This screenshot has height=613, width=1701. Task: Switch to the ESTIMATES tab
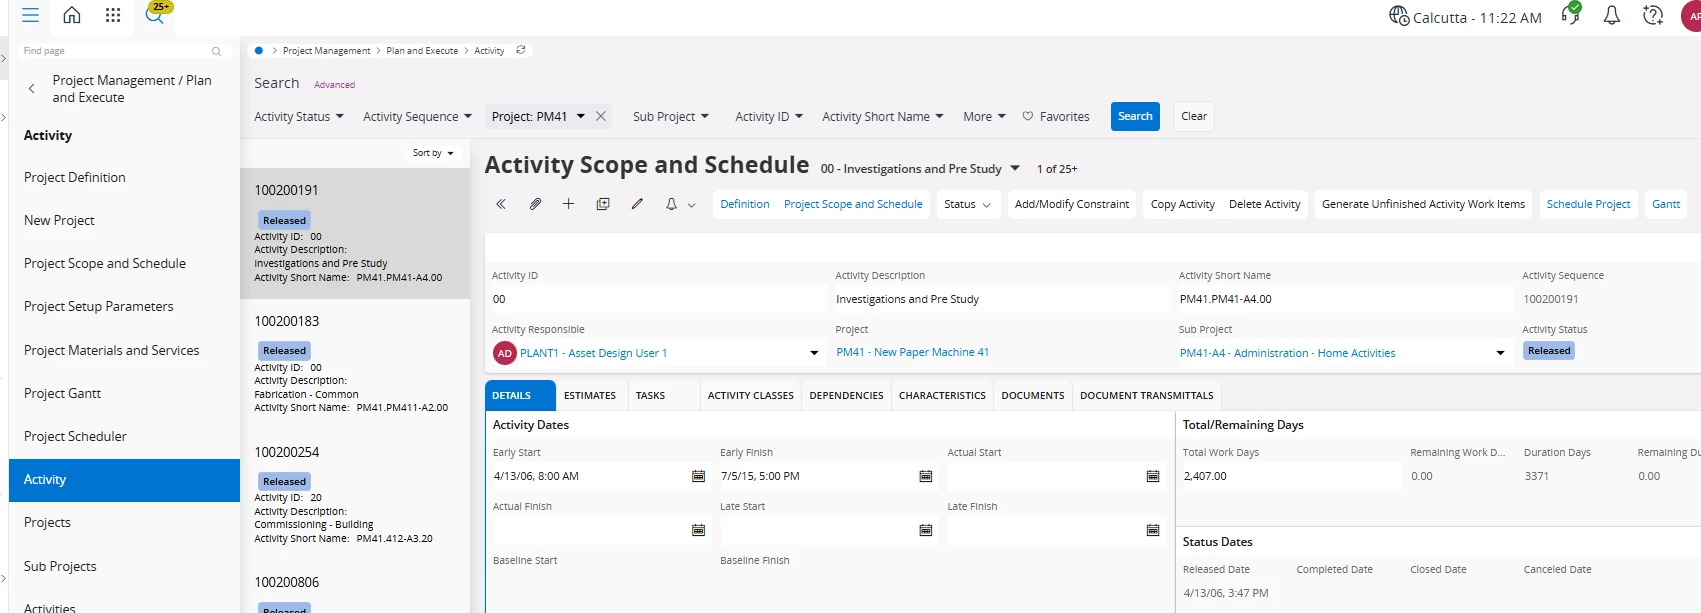pos(590,396)
